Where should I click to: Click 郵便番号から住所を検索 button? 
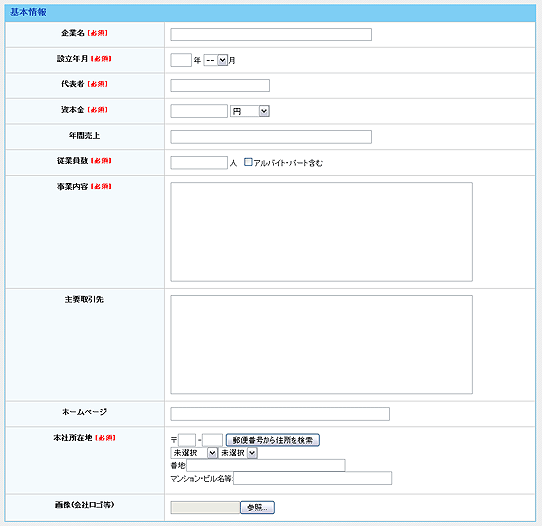273,440
